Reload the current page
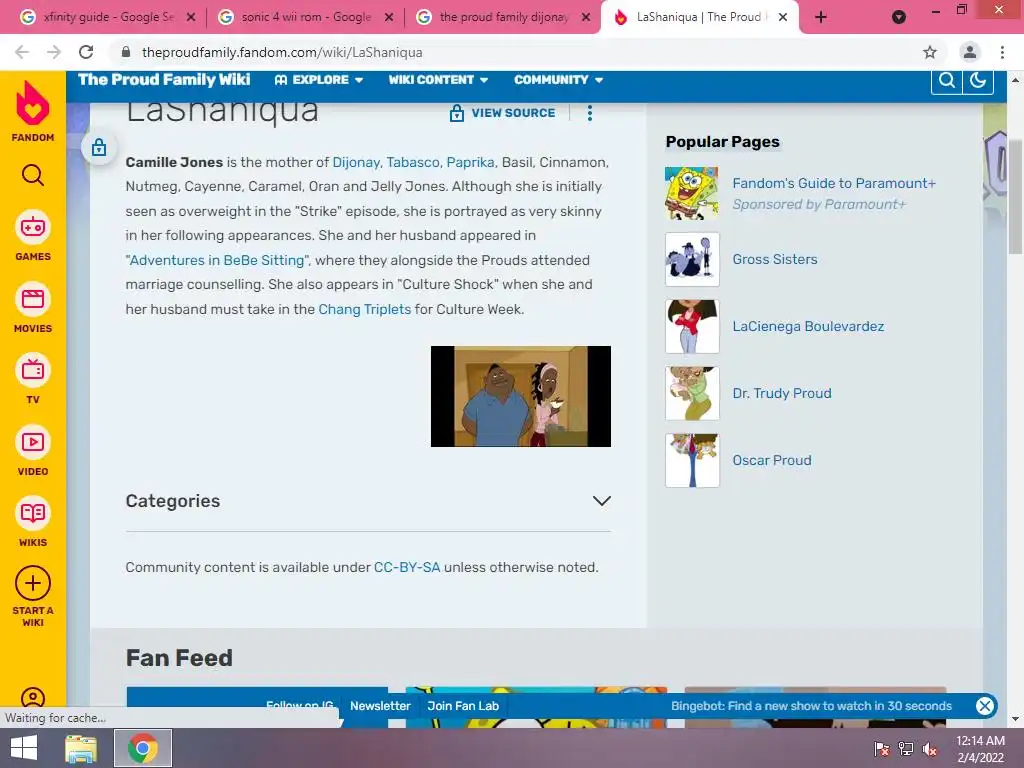The height and width of the screenshot is (768, 1024). click(x=86, y=52)
